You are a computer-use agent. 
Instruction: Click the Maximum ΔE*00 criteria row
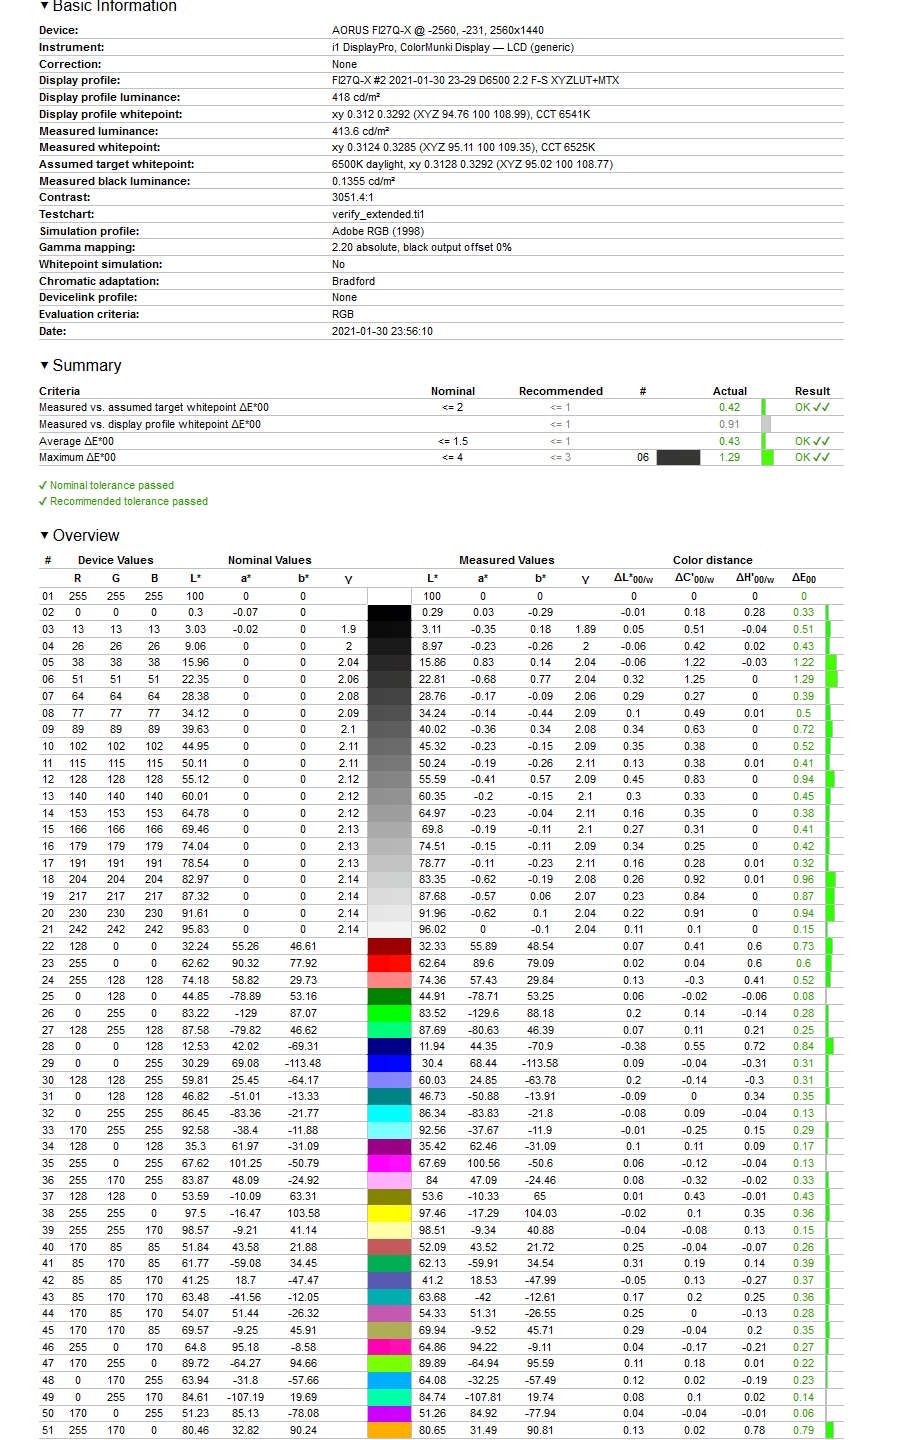click(x=440, y=457)
